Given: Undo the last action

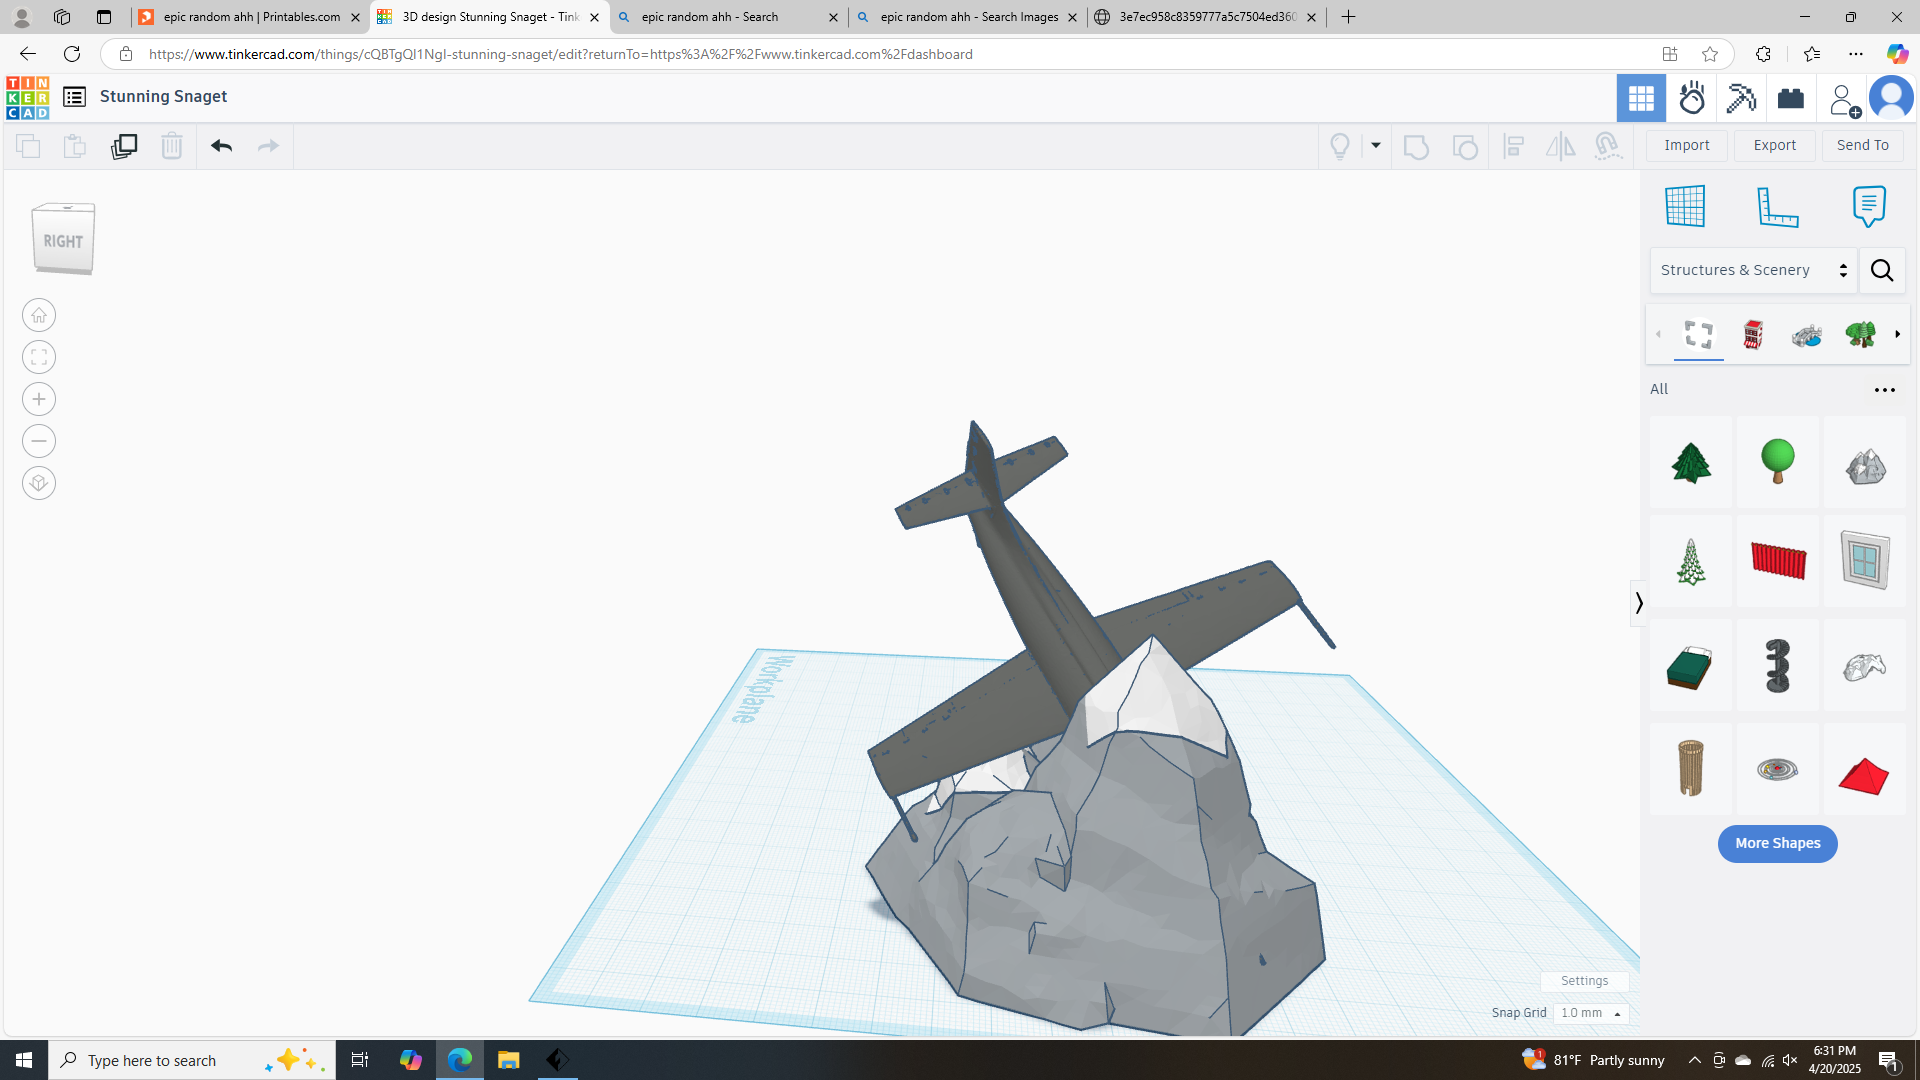Looking at the screenshot, I should tap(222, 146).
